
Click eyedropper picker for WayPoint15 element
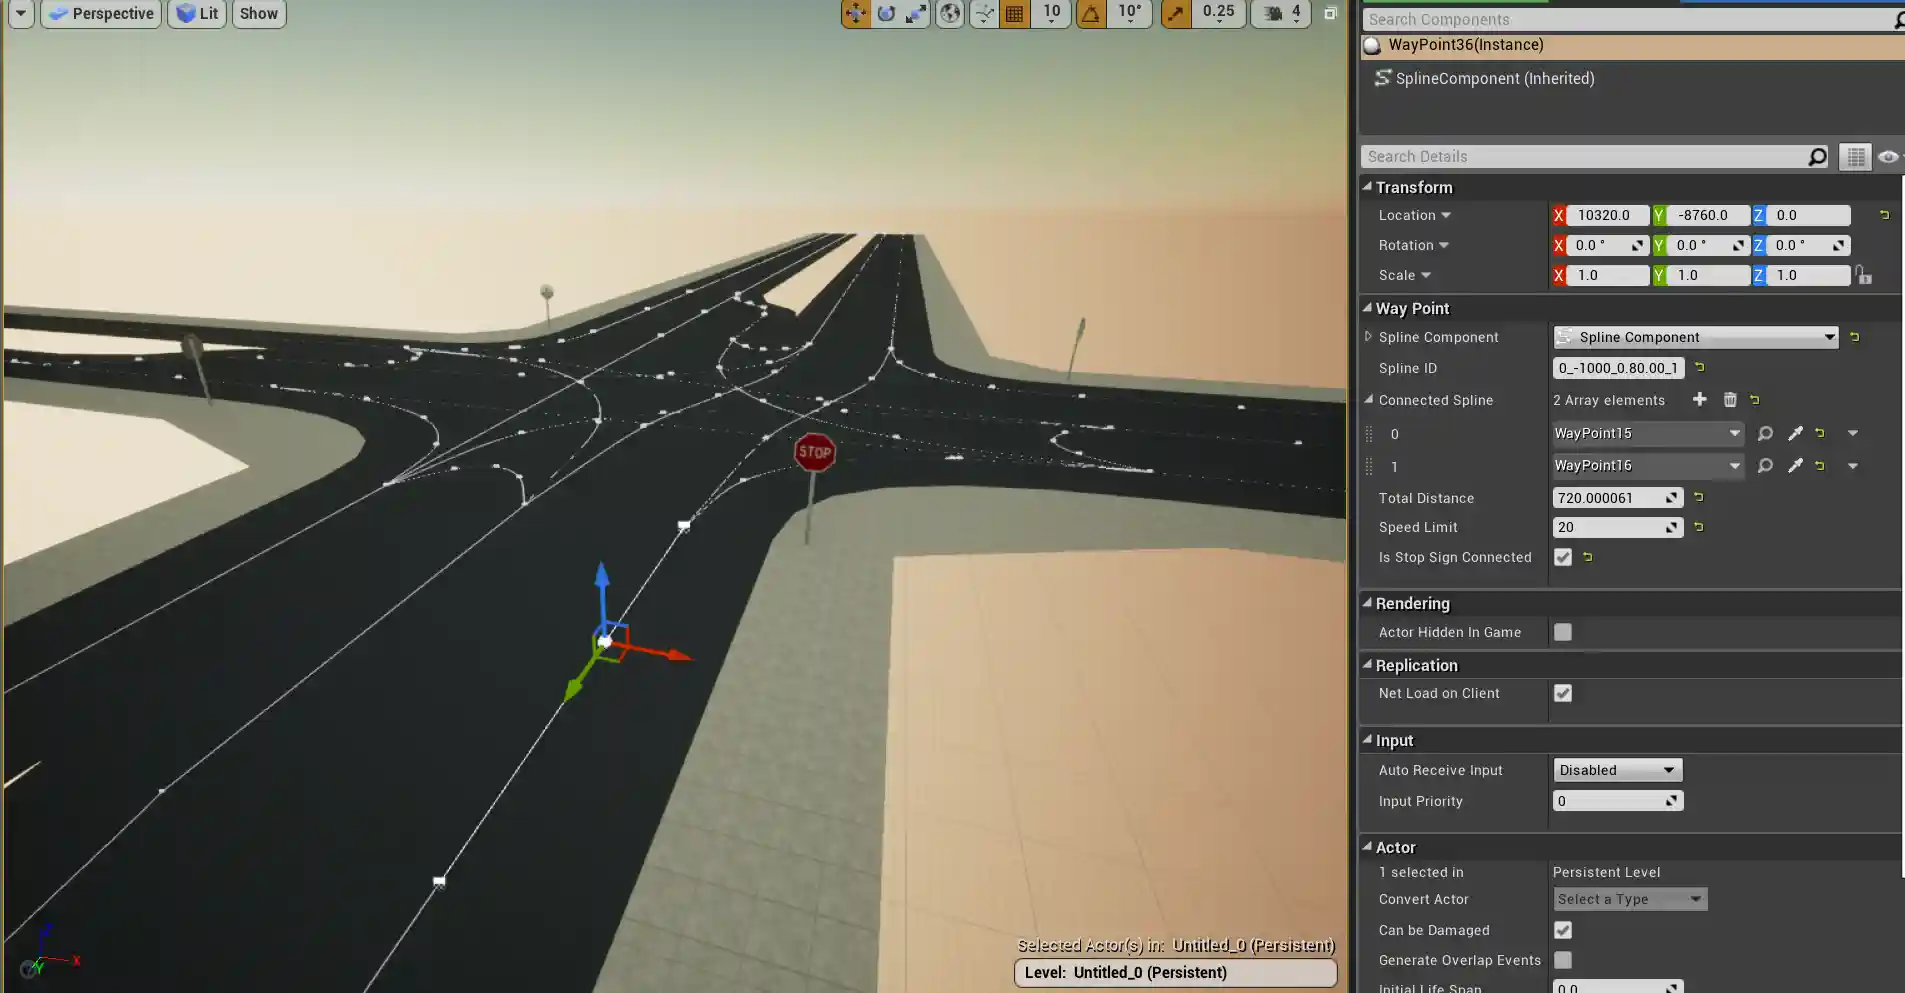click(1795, 433)
